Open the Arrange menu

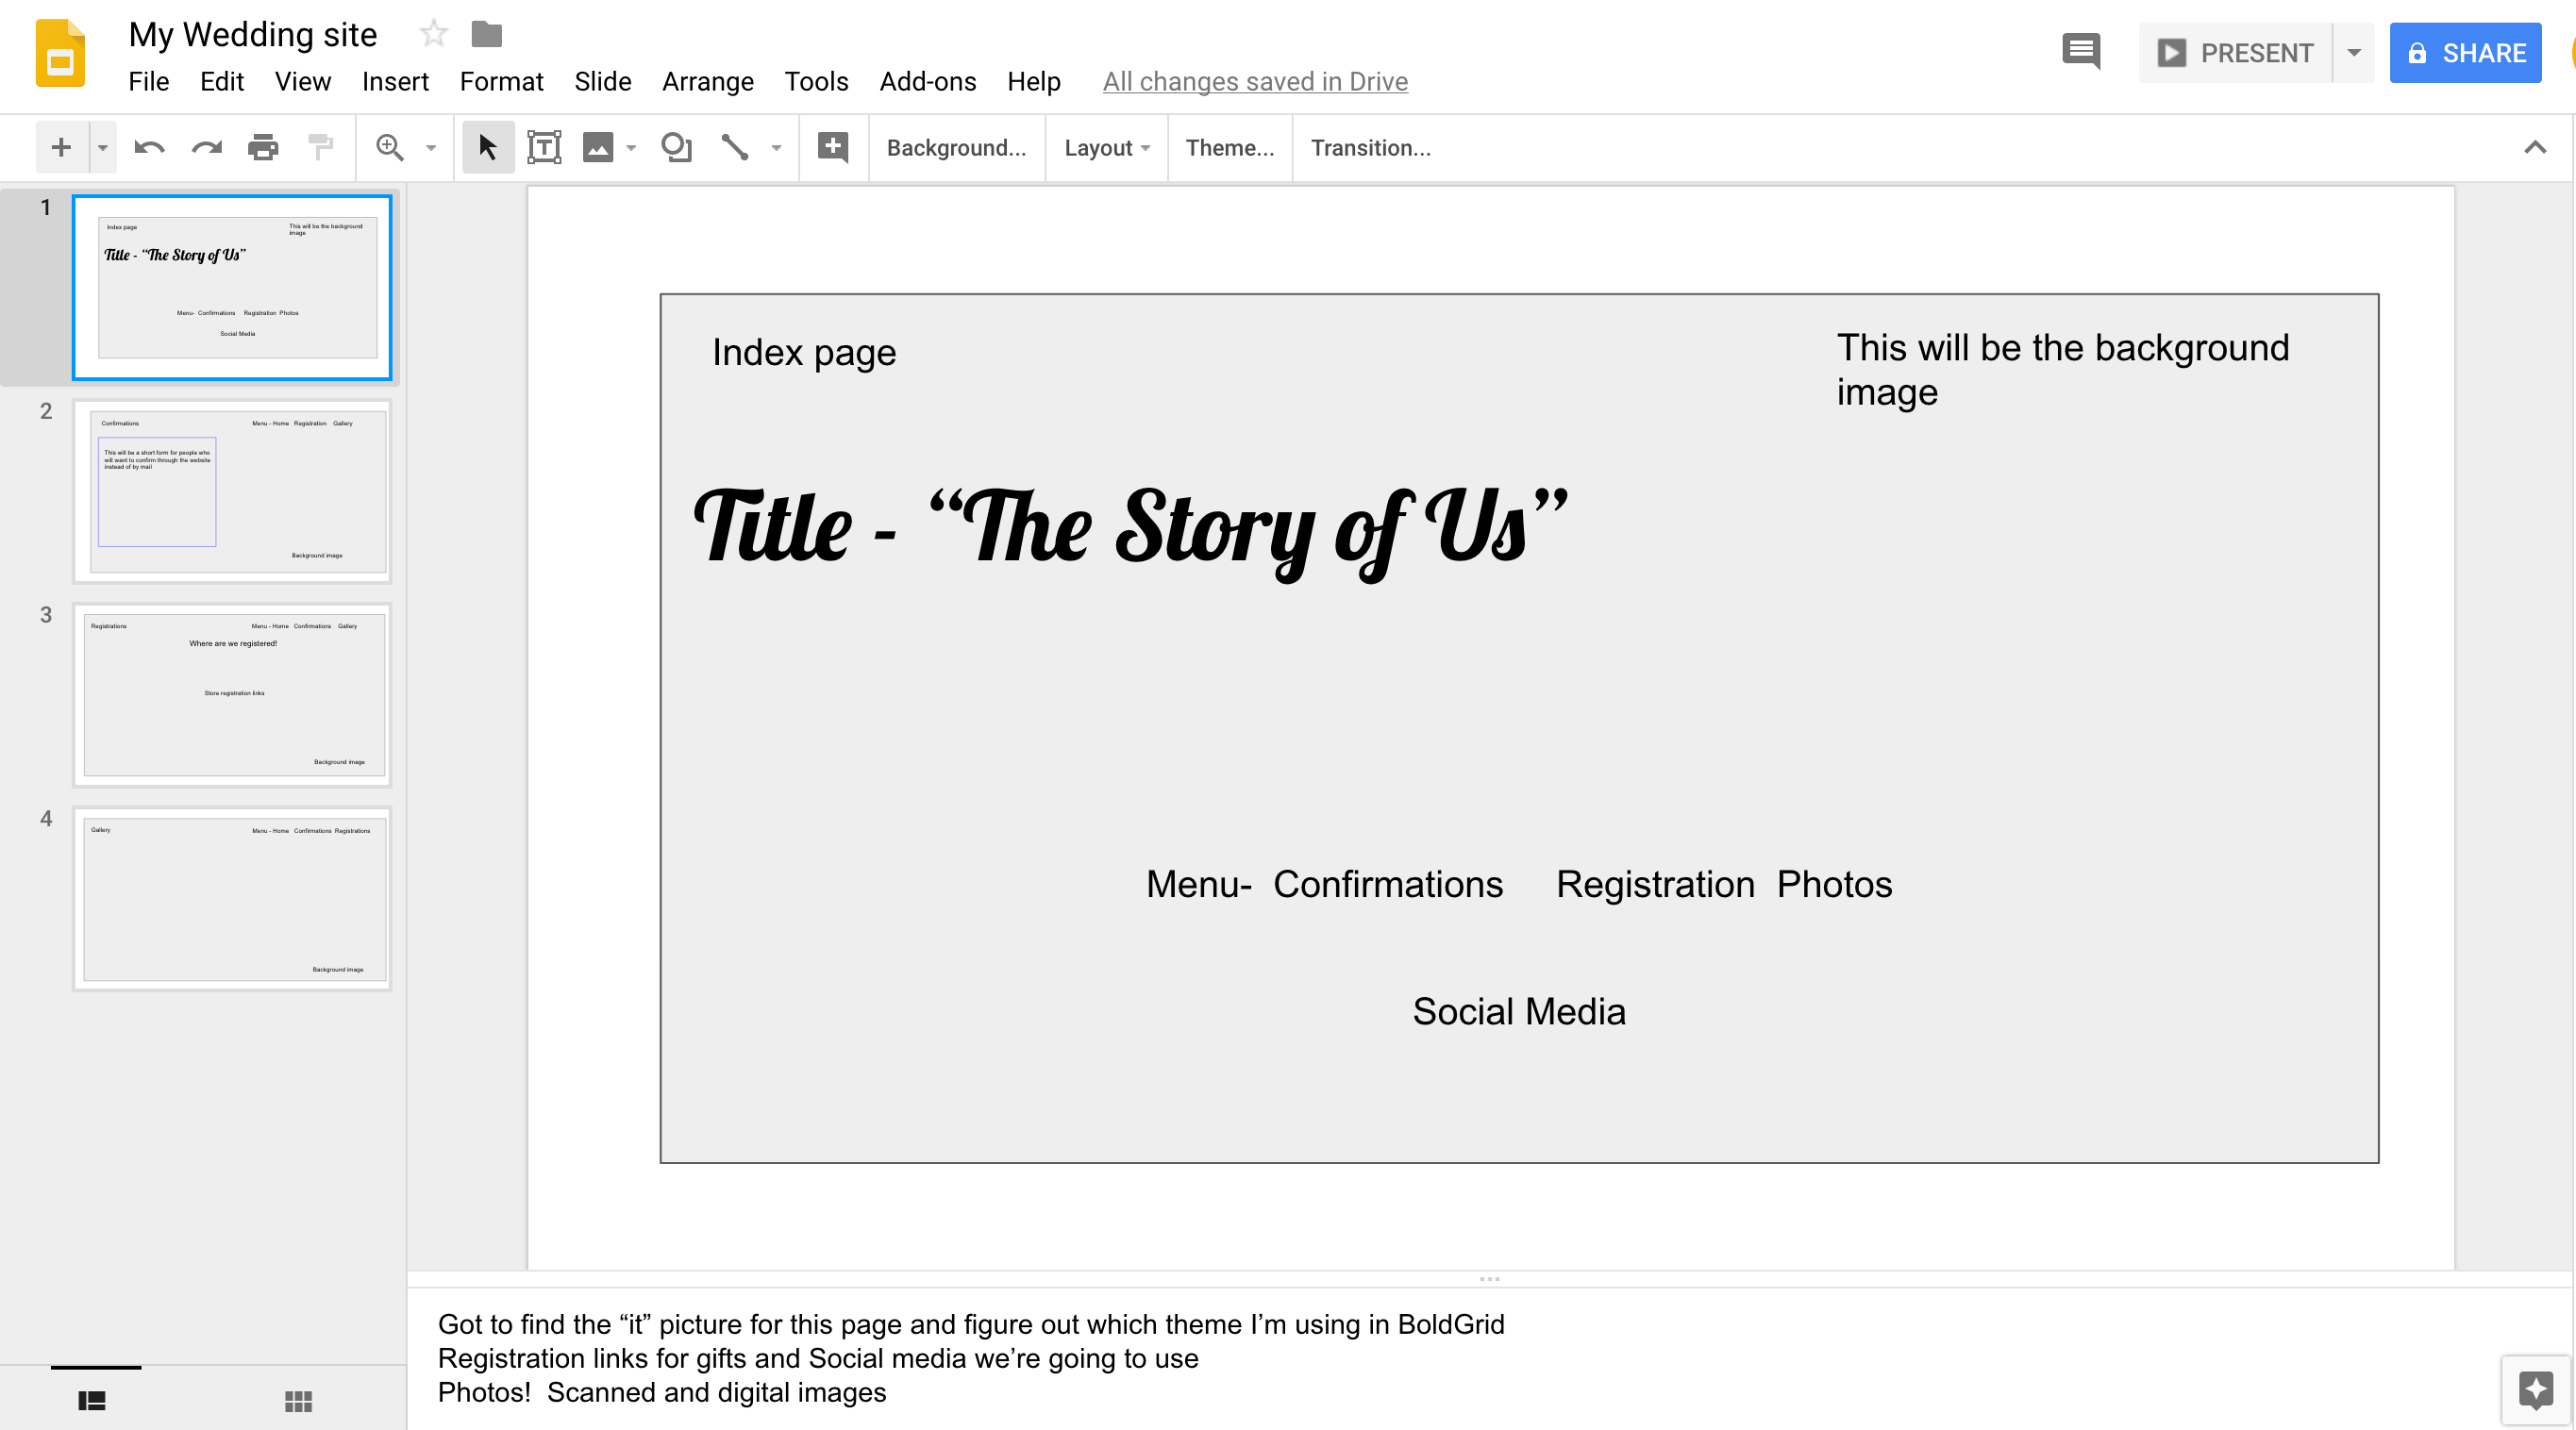tap(707, 81)
